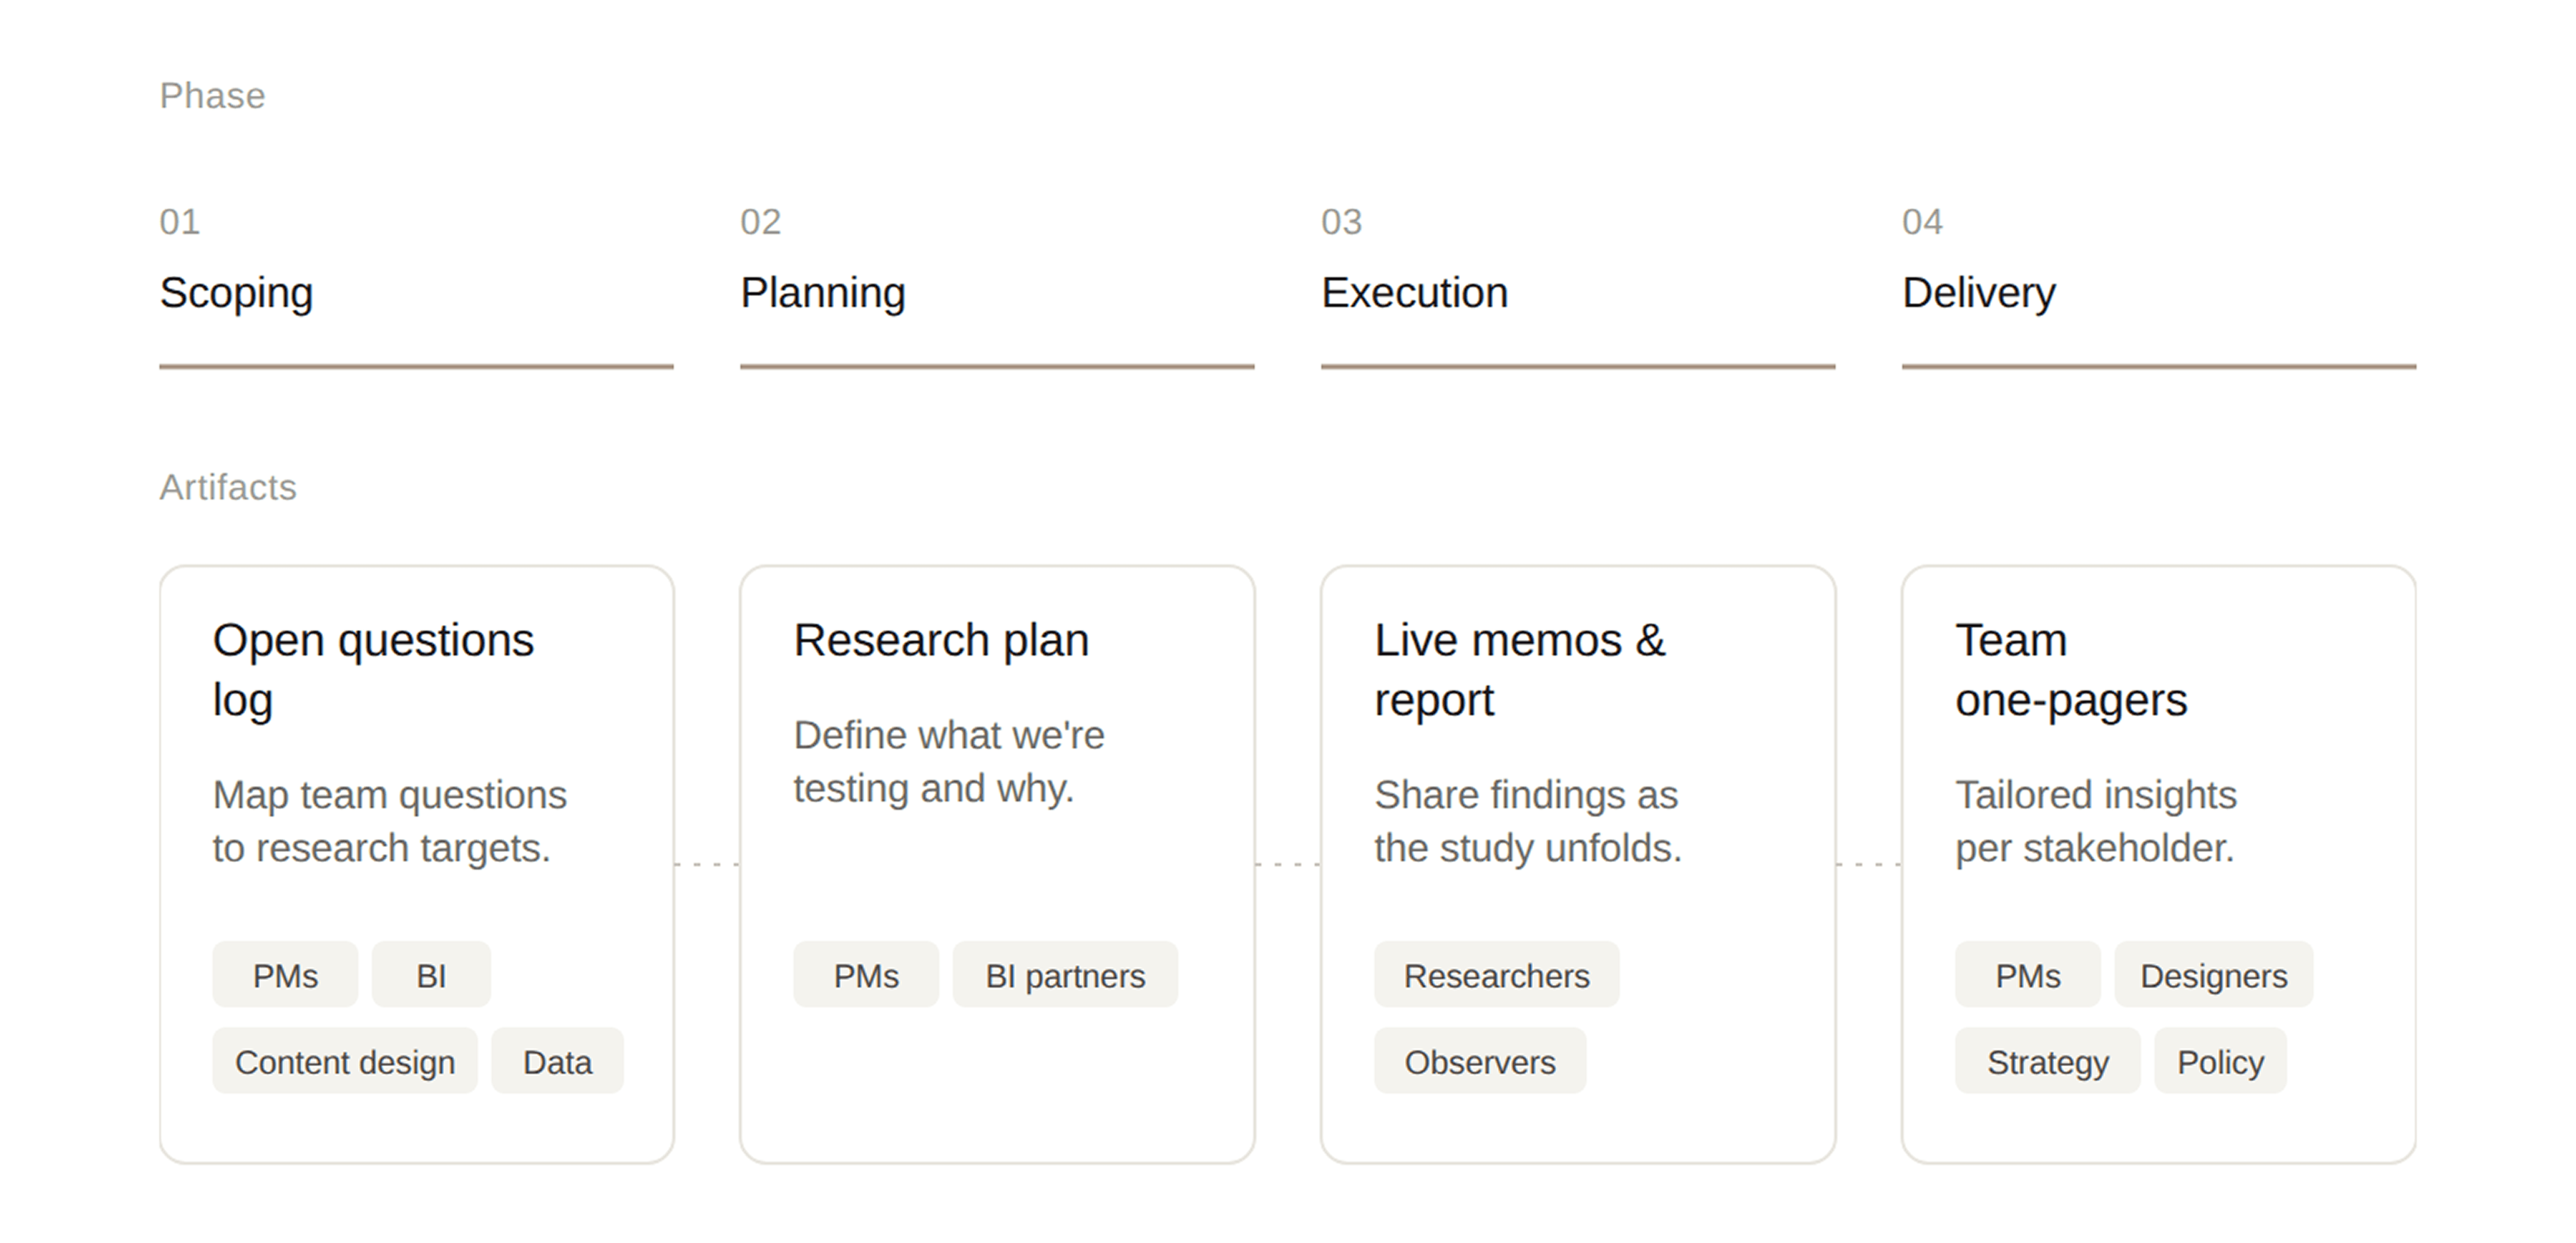Open the Open questions log card
The image size is (2576, 1243).
pos(416,864)
